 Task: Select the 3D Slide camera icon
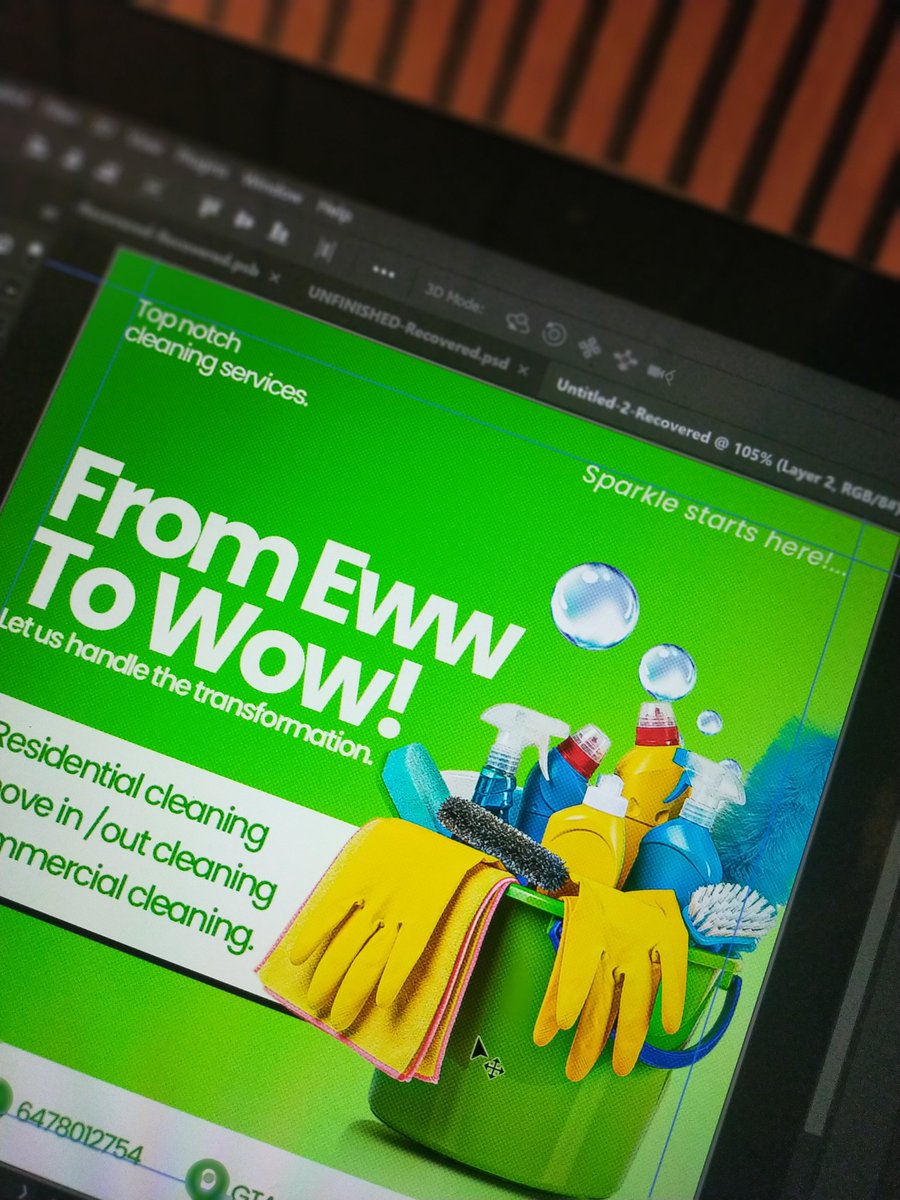[x=626, y=360]
